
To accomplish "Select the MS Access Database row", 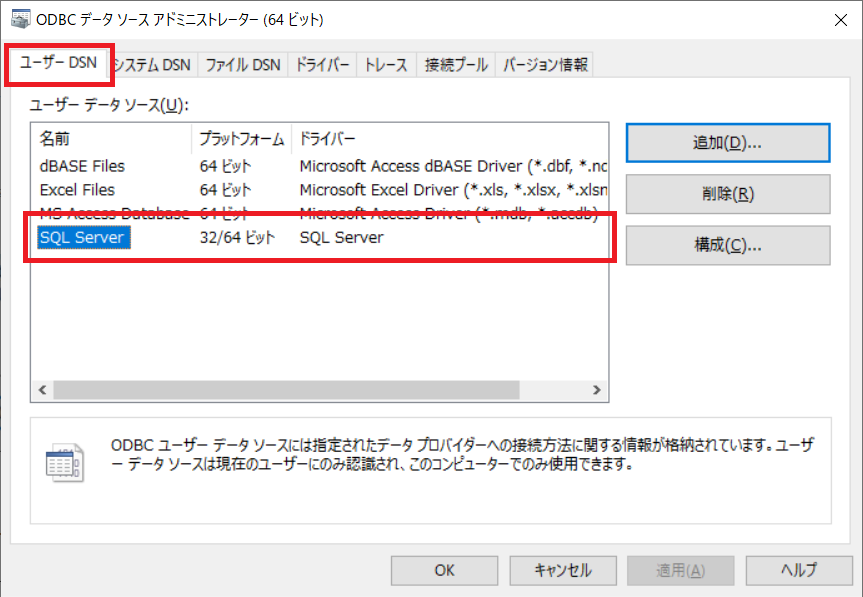I will click(319, 213).
